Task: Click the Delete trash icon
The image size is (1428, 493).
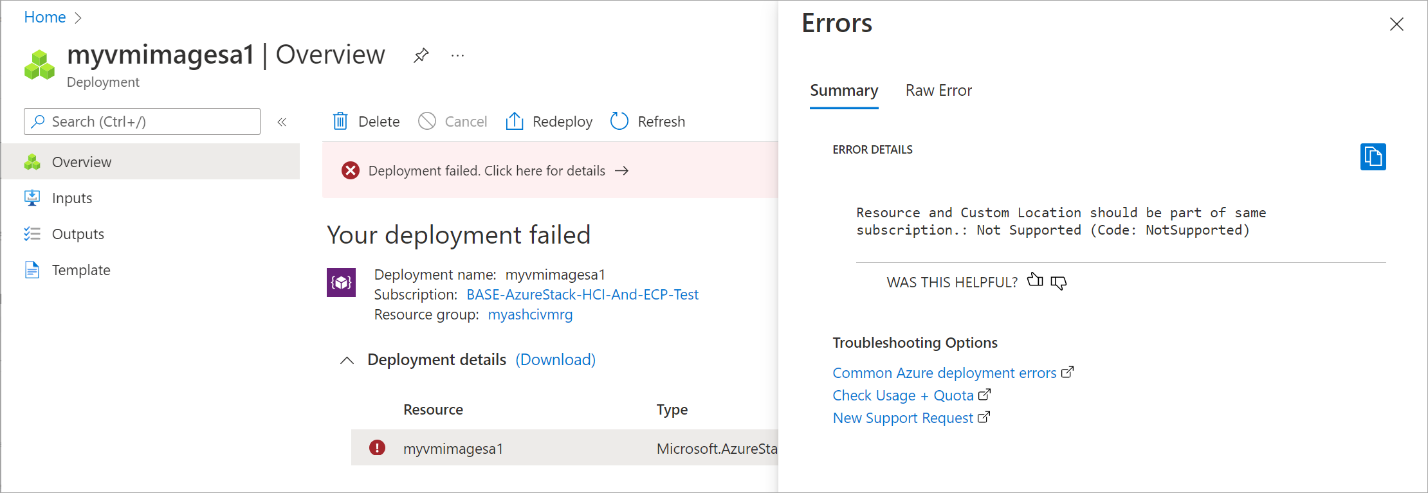Action: point(341,121)
